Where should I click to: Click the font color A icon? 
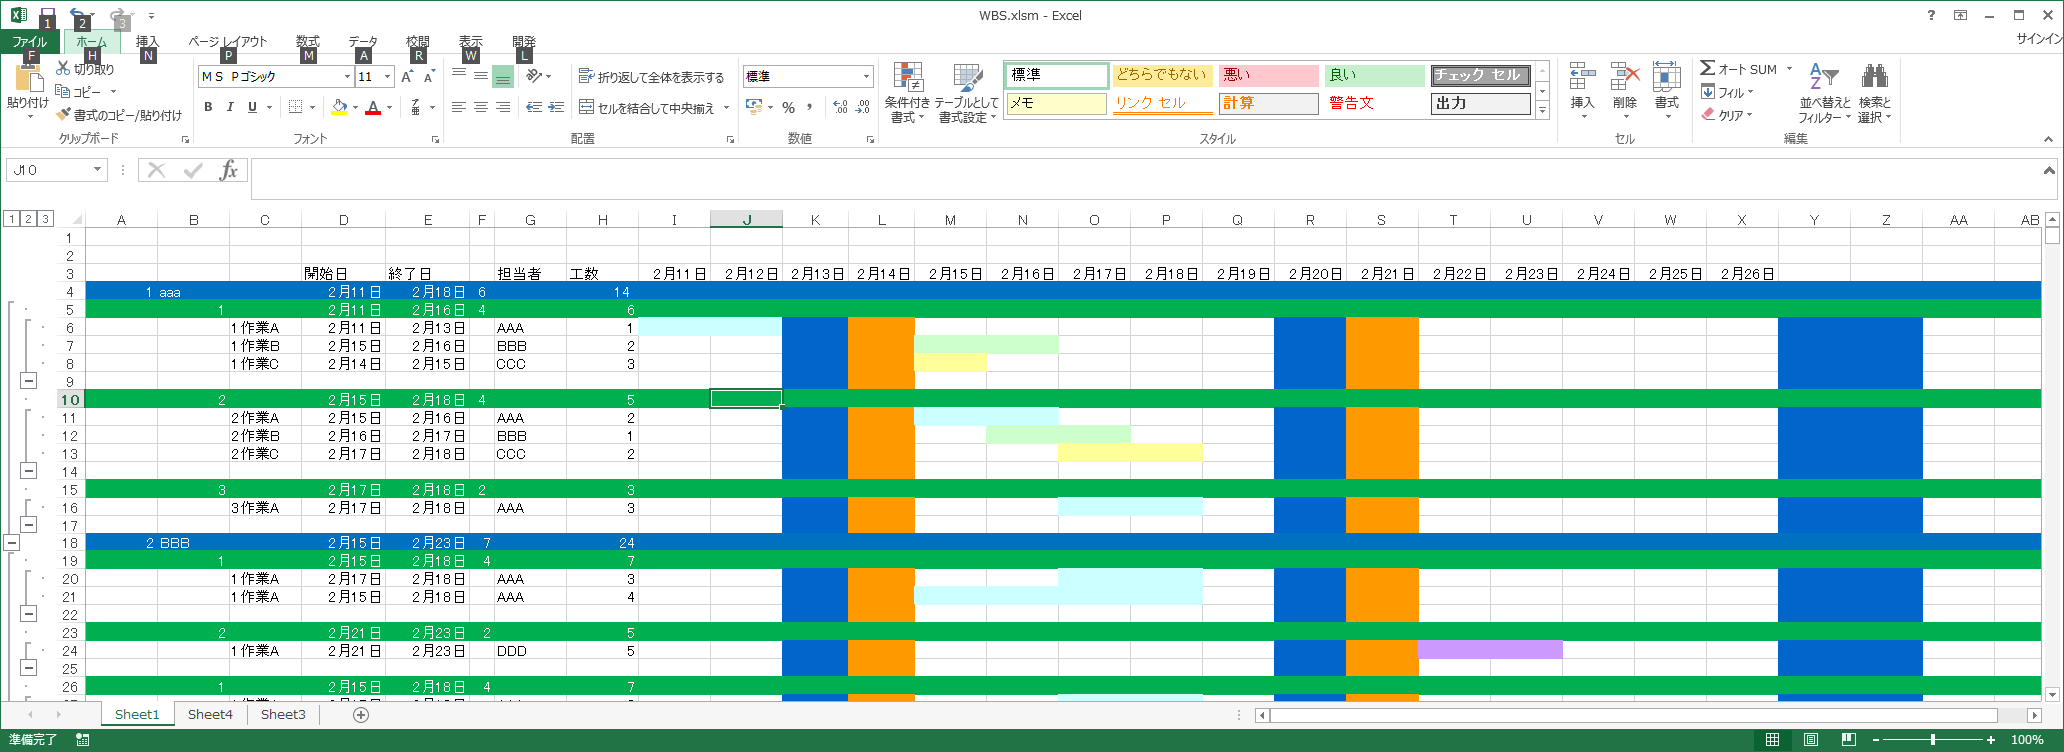tap(373, 107)
